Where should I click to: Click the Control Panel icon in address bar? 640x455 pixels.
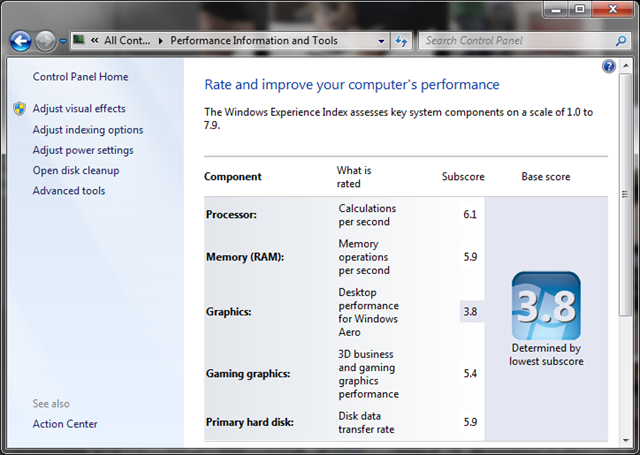pos(78,41)
